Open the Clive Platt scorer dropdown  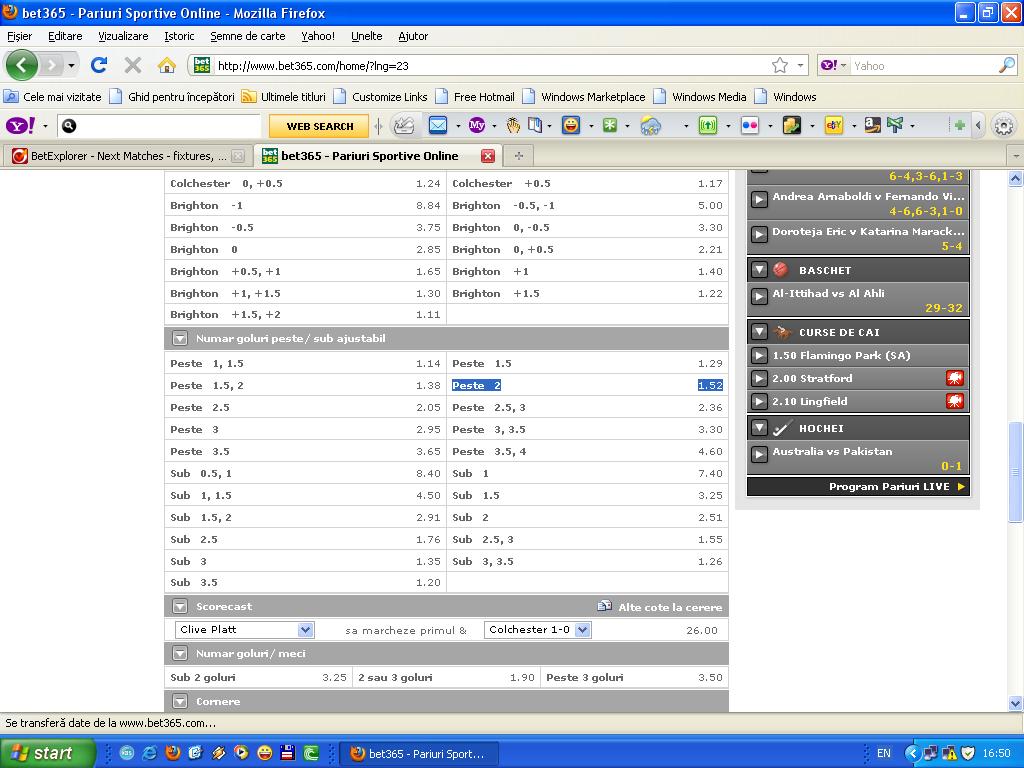pos(244,630)
